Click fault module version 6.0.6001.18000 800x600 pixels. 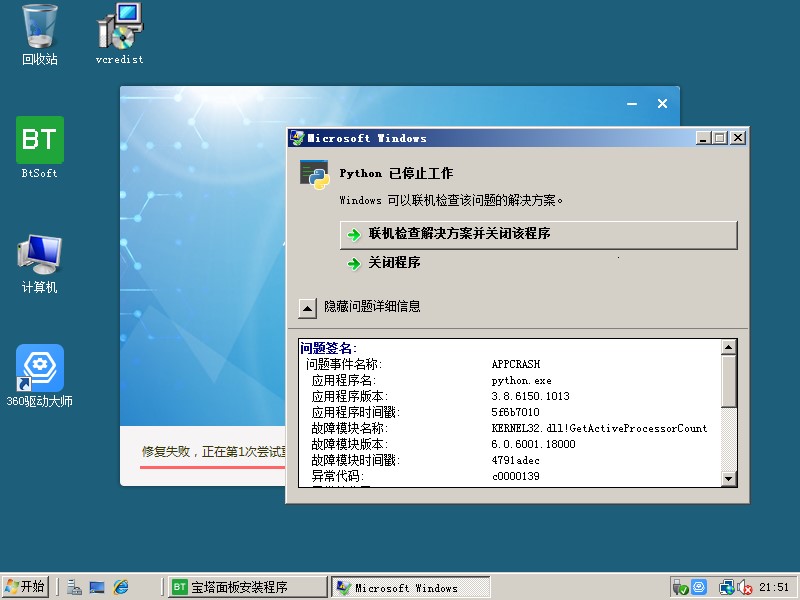[x=533, y=444]
